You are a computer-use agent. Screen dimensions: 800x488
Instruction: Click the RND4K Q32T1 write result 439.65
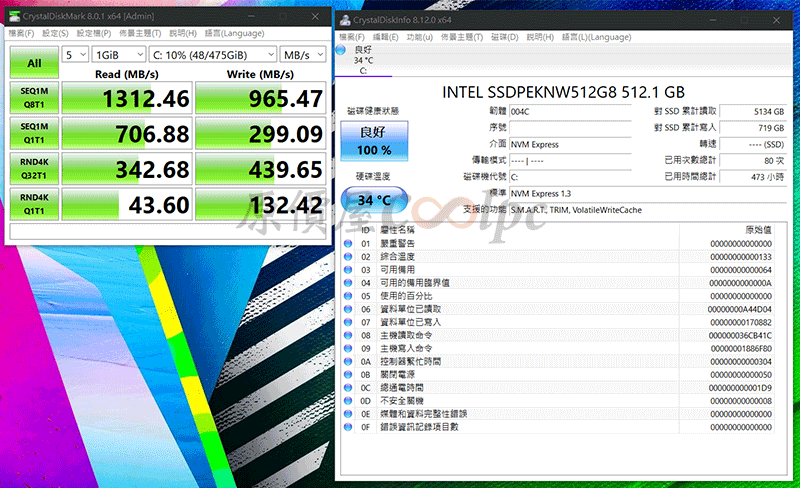click(261, 169)
